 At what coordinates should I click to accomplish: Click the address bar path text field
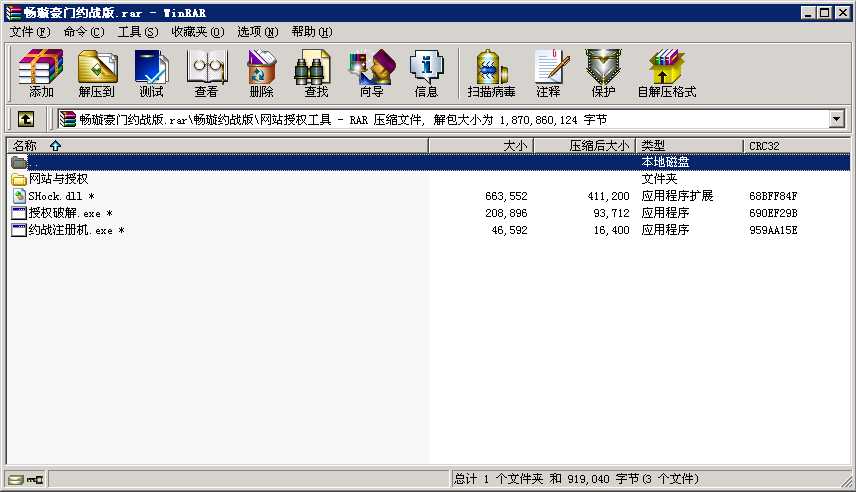coord(445,119)
